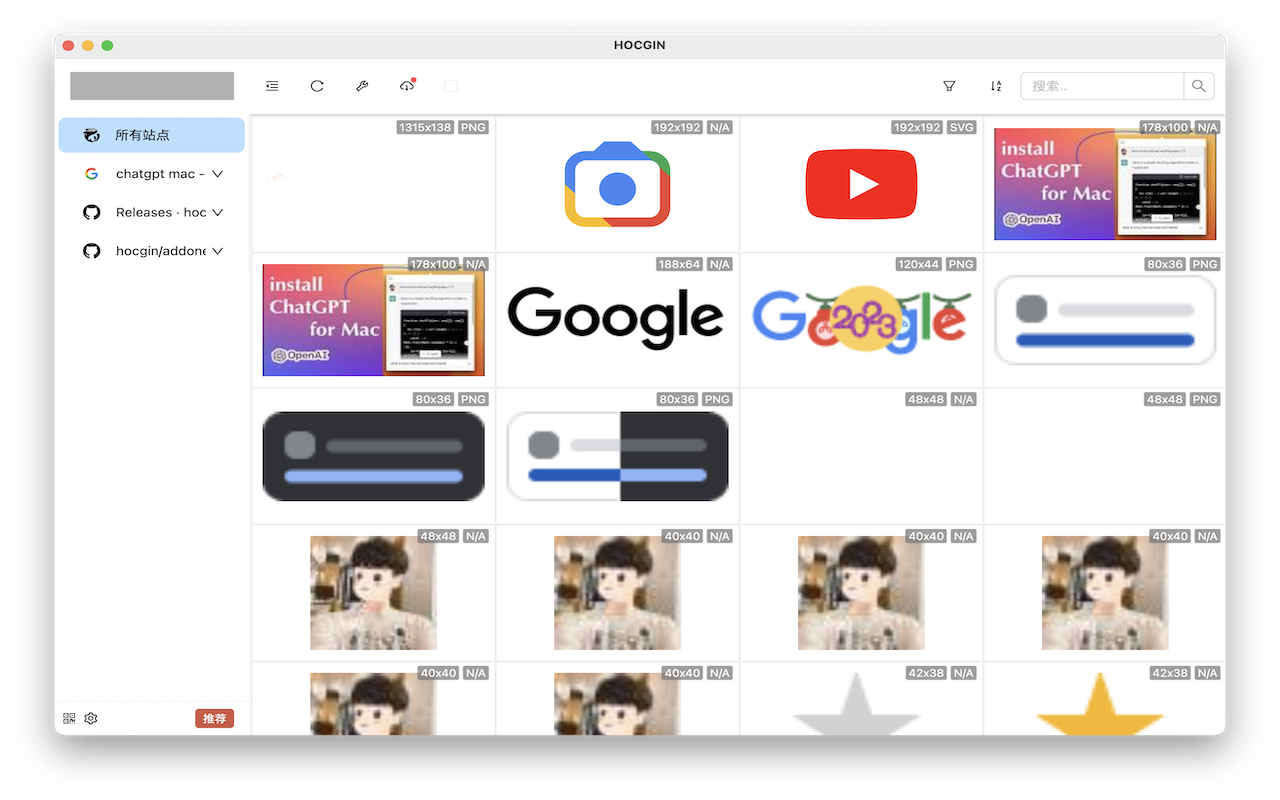Select the Google 2023 doodle image
Viewport: 1280px width, 800px height.
861,319
